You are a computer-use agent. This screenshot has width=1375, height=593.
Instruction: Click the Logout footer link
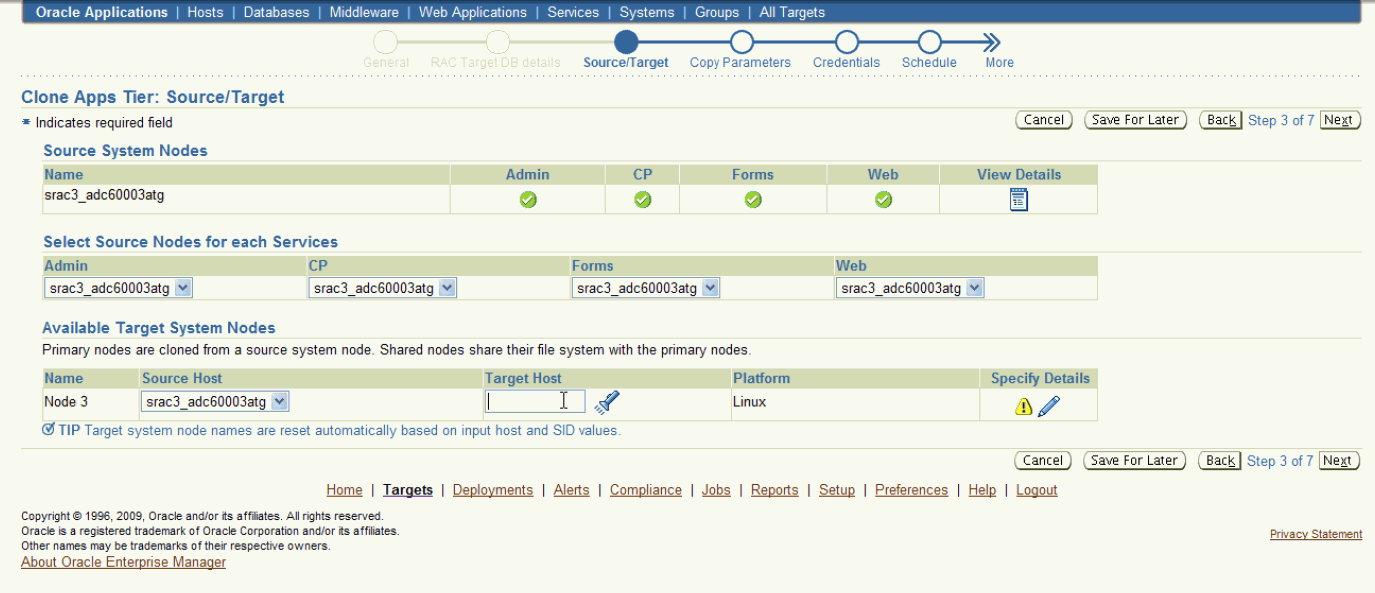(x=1037, y=490)
